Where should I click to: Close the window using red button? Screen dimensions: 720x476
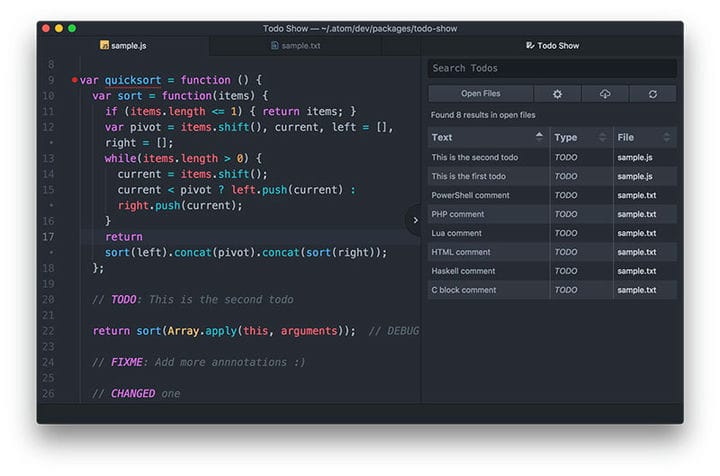[x=46, y=28]
